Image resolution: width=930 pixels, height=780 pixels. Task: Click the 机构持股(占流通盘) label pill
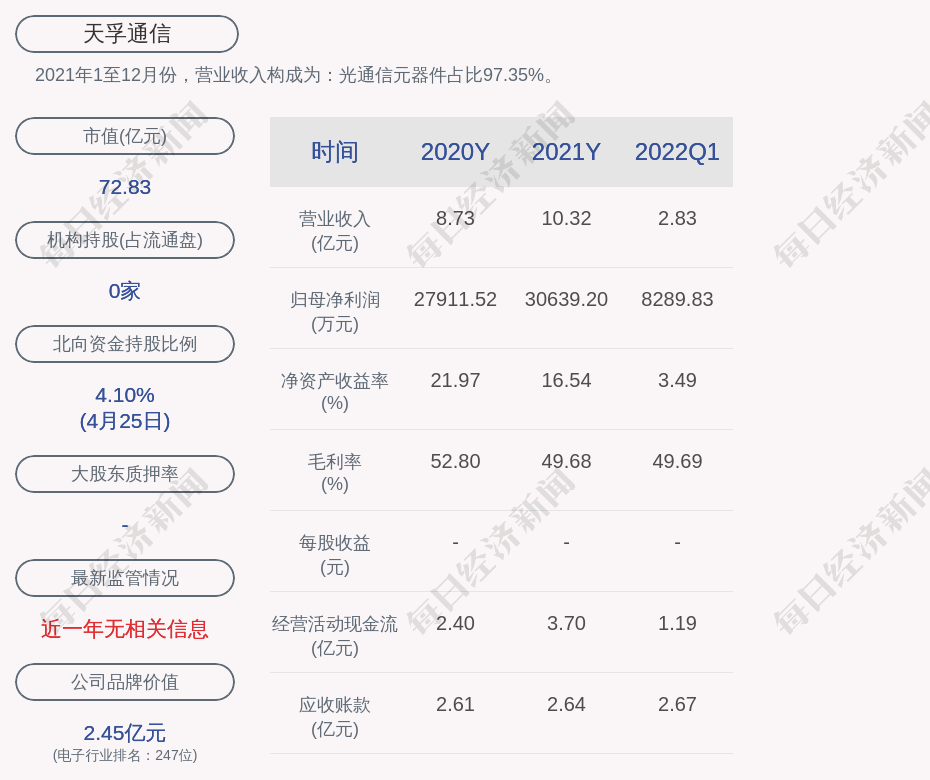[125, 240]
